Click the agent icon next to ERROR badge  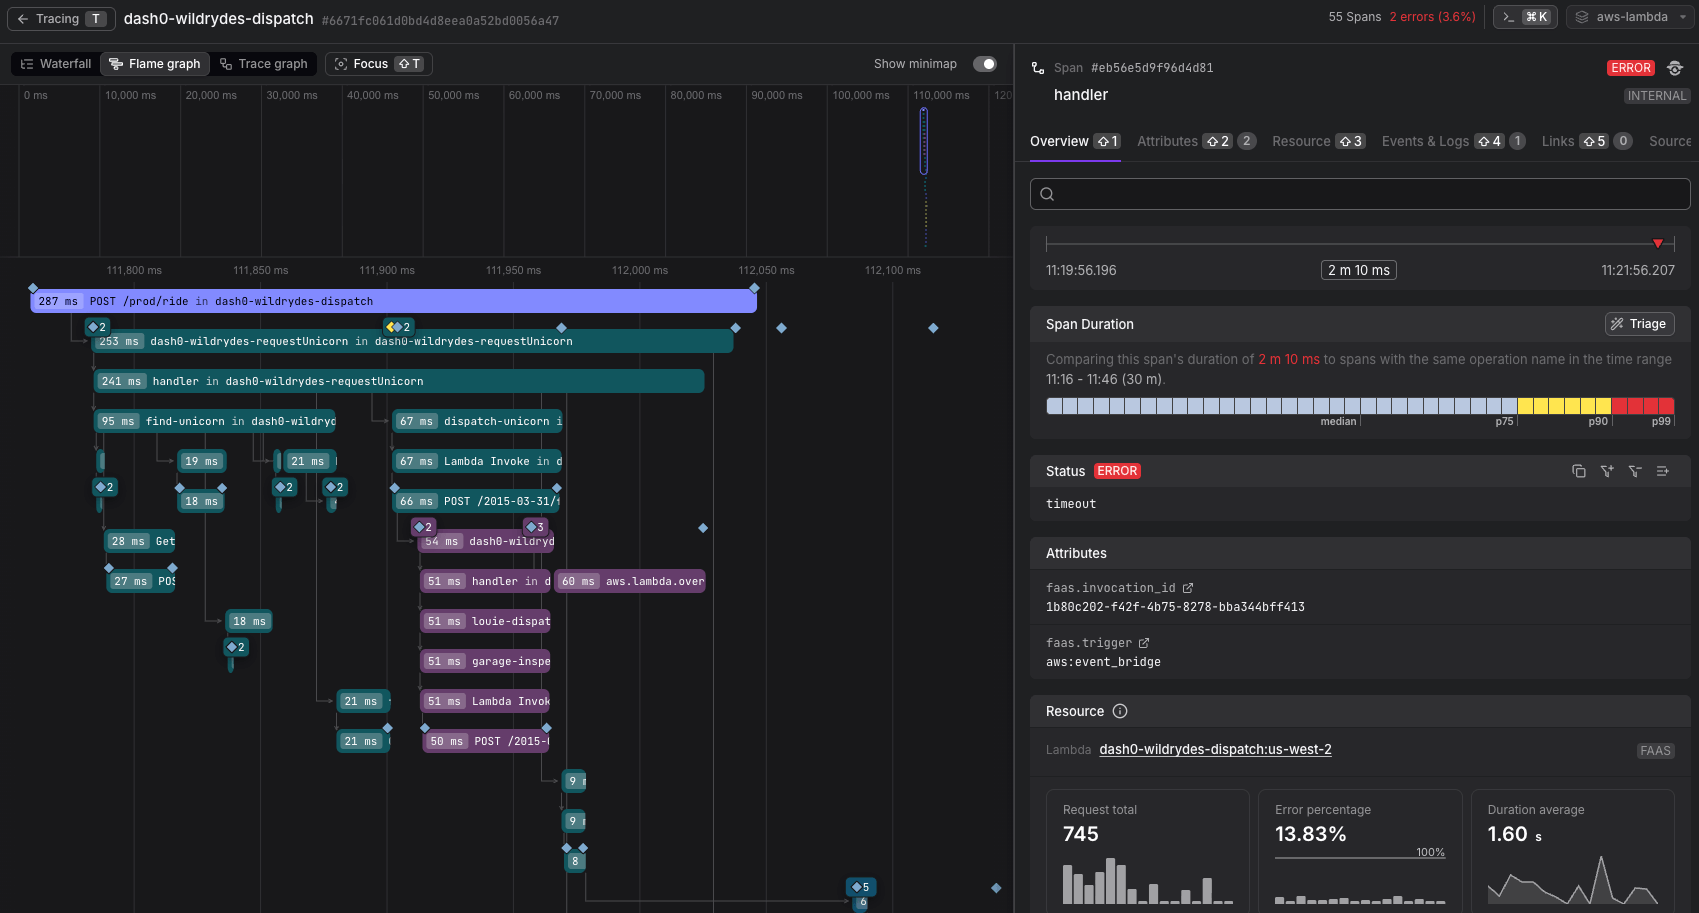tap(1675, 68)
